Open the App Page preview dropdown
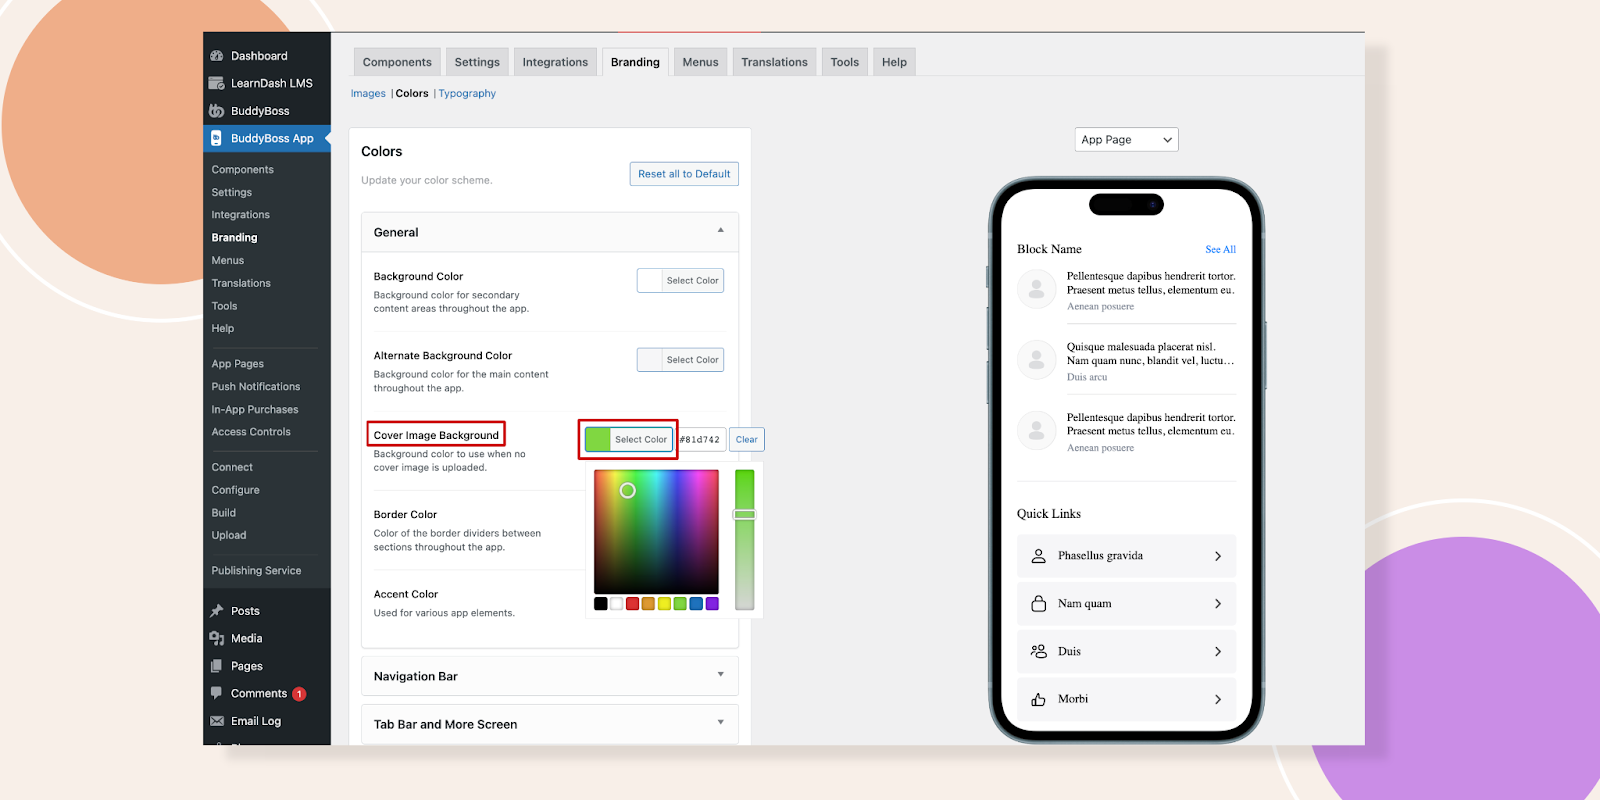 (1127, 140)
